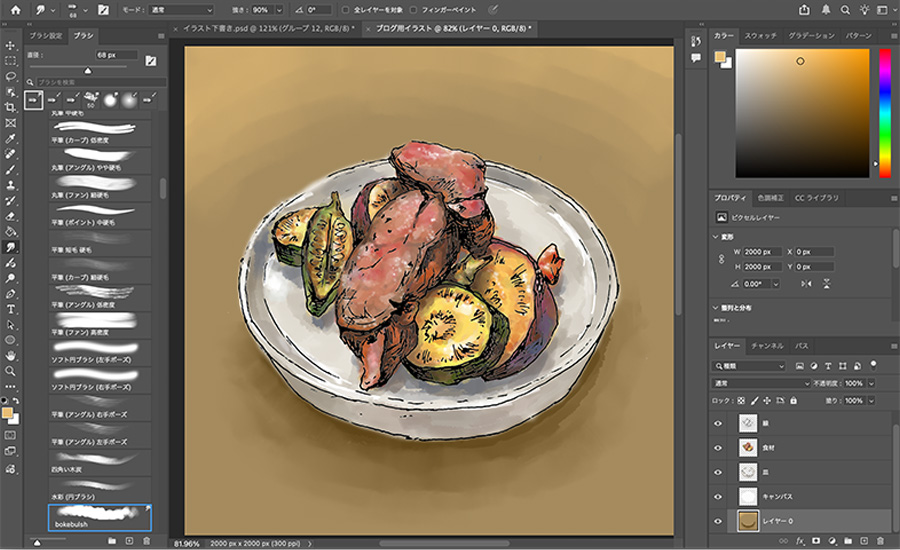Select the bokebulsh brush preset
Image resolution: width=900 pixels, height=550 pixels.
[x=99, y=516]
